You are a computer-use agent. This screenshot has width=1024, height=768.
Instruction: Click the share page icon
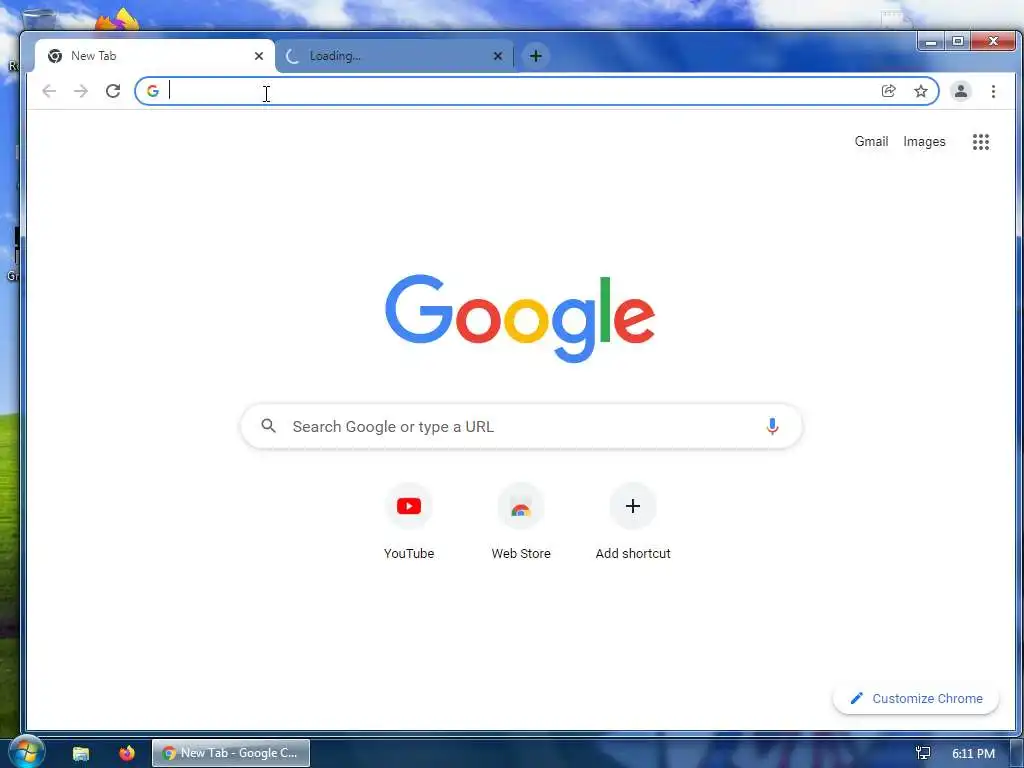[x=888, y=91]
